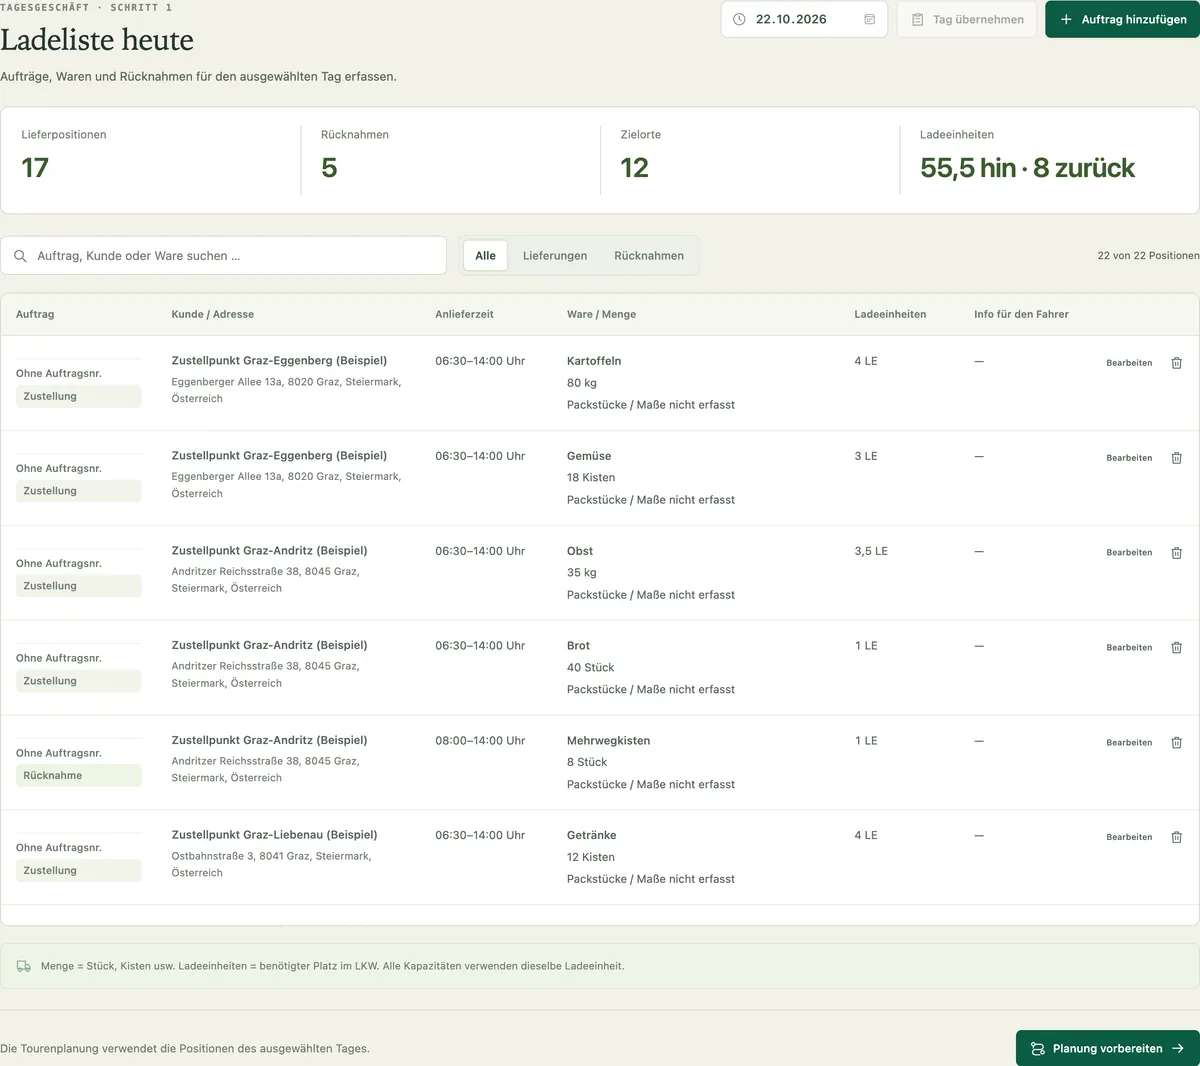1200x1066 pixels.
Task: Open Bearbeiten for the Brot row
Action: [1129, 648]
